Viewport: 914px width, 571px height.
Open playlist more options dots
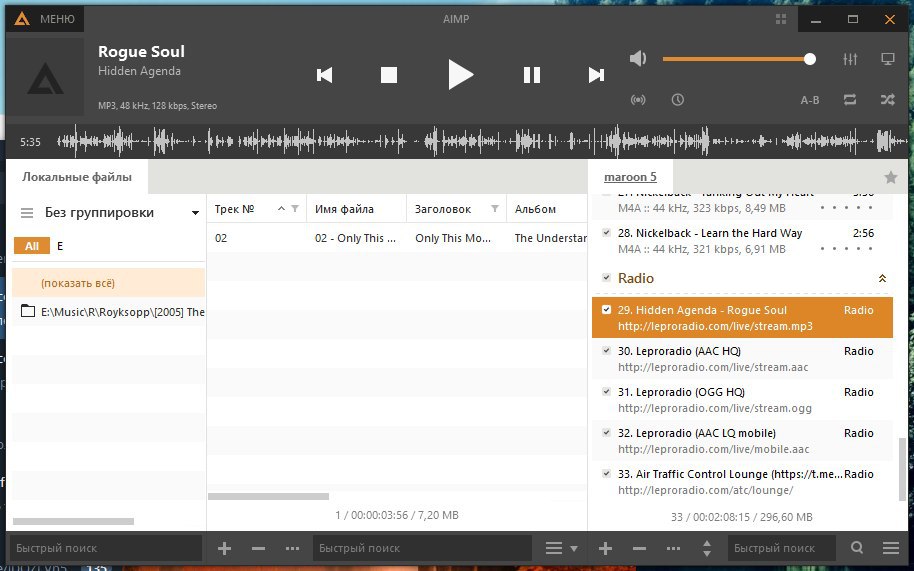point(673,548)
